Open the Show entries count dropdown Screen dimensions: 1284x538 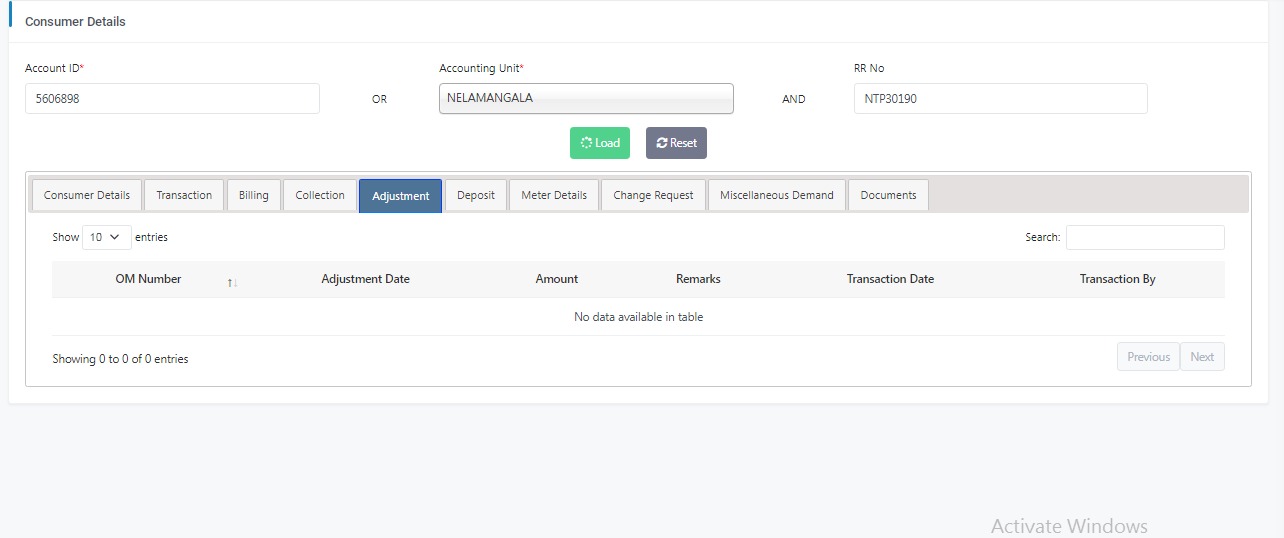(x=106, y=238)
